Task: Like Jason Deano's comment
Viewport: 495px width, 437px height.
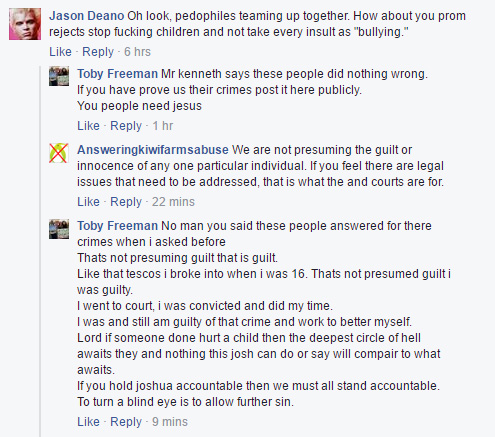Action: 60,52
